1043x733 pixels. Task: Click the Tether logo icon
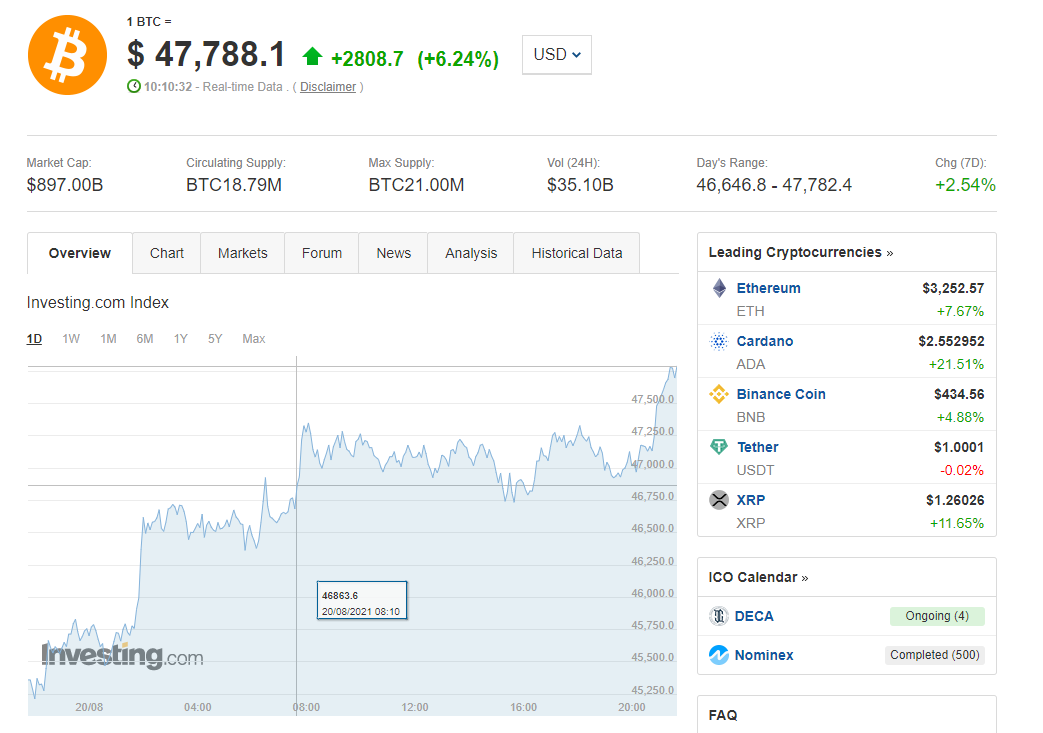click(x=719, y=447)
